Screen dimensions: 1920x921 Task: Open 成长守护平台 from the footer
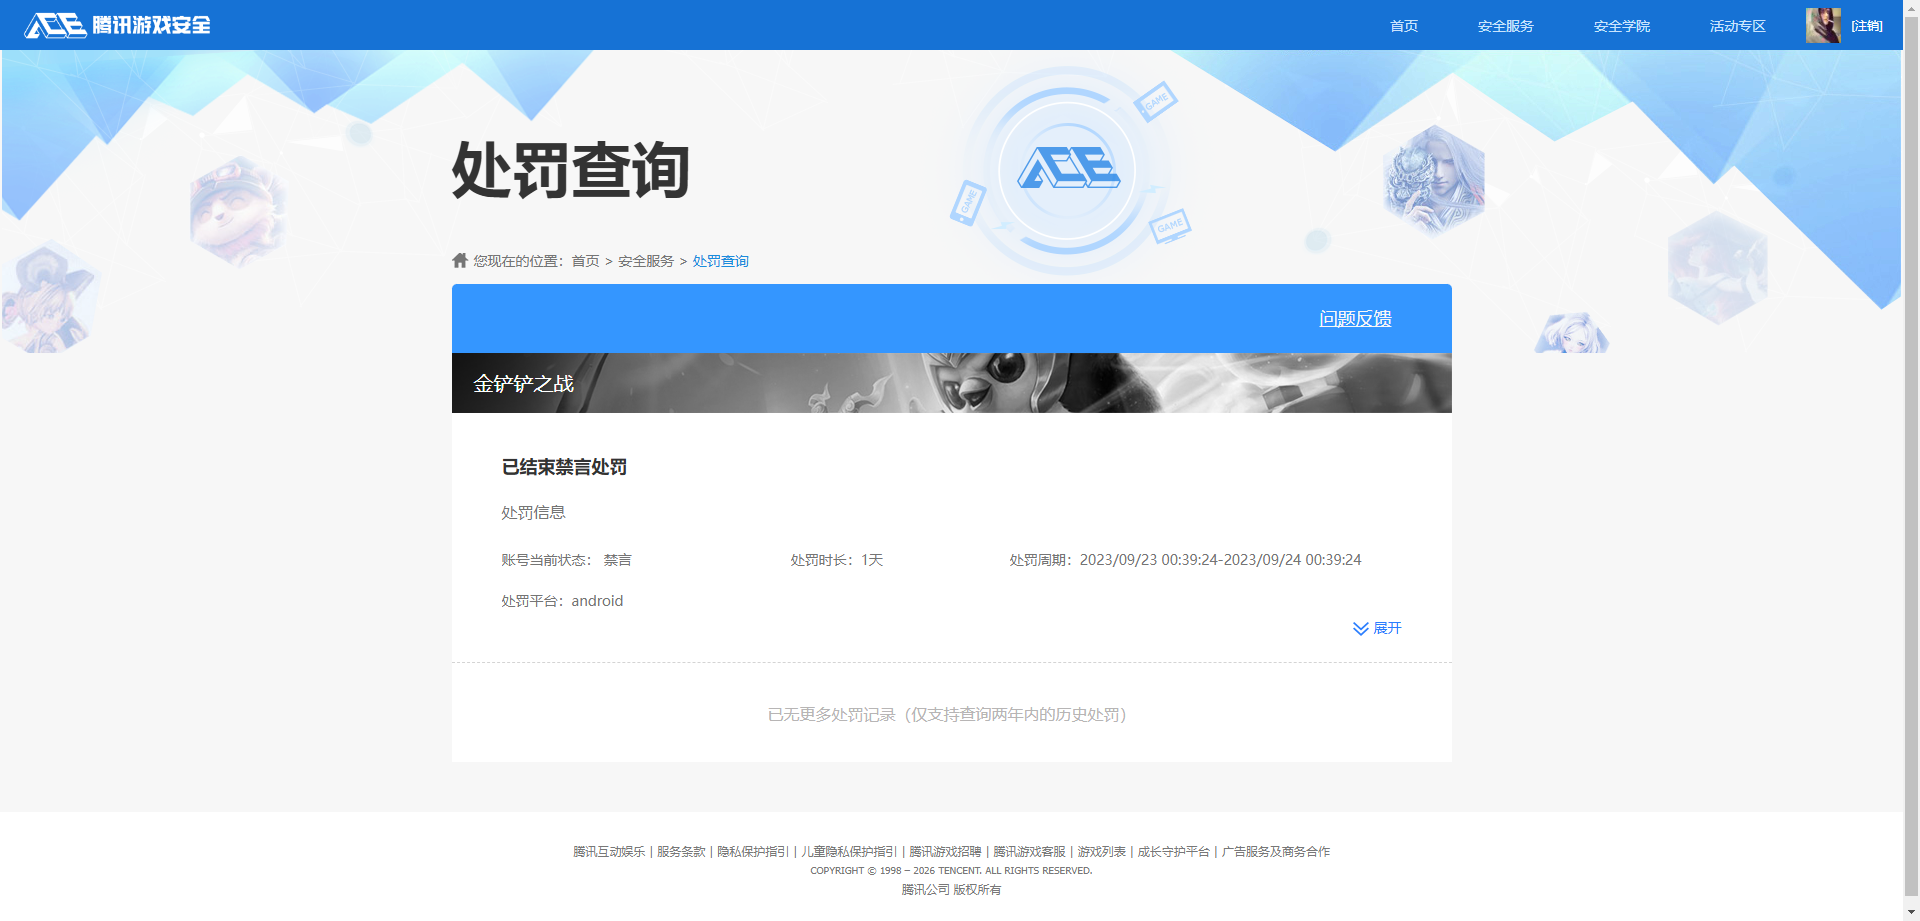(1173, 851)
